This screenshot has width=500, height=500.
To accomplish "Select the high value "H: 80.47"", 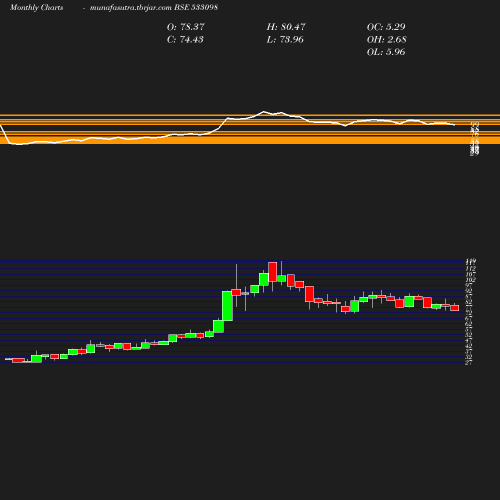I will pos(286,27).
